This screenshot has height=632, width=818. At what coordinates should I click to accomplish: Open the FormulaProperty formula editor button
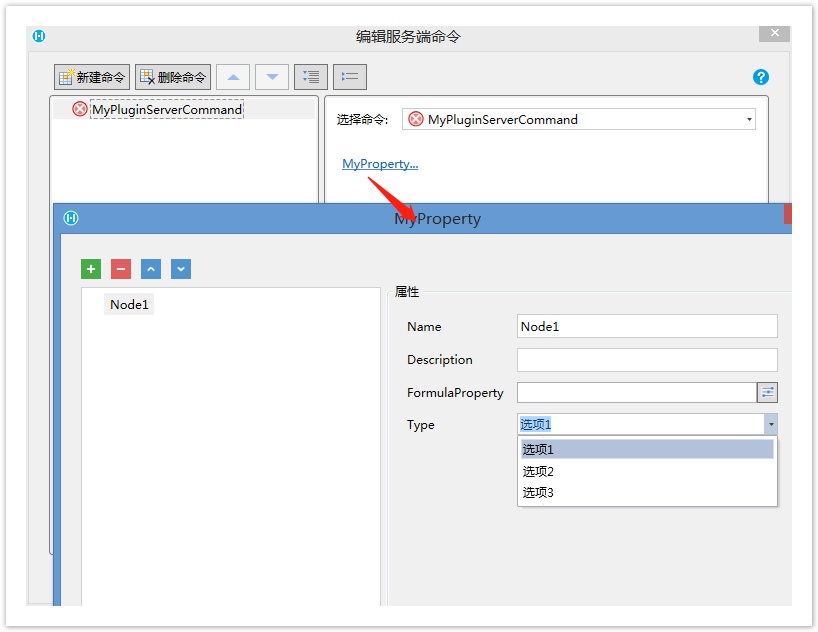click(x=767, y=393)
